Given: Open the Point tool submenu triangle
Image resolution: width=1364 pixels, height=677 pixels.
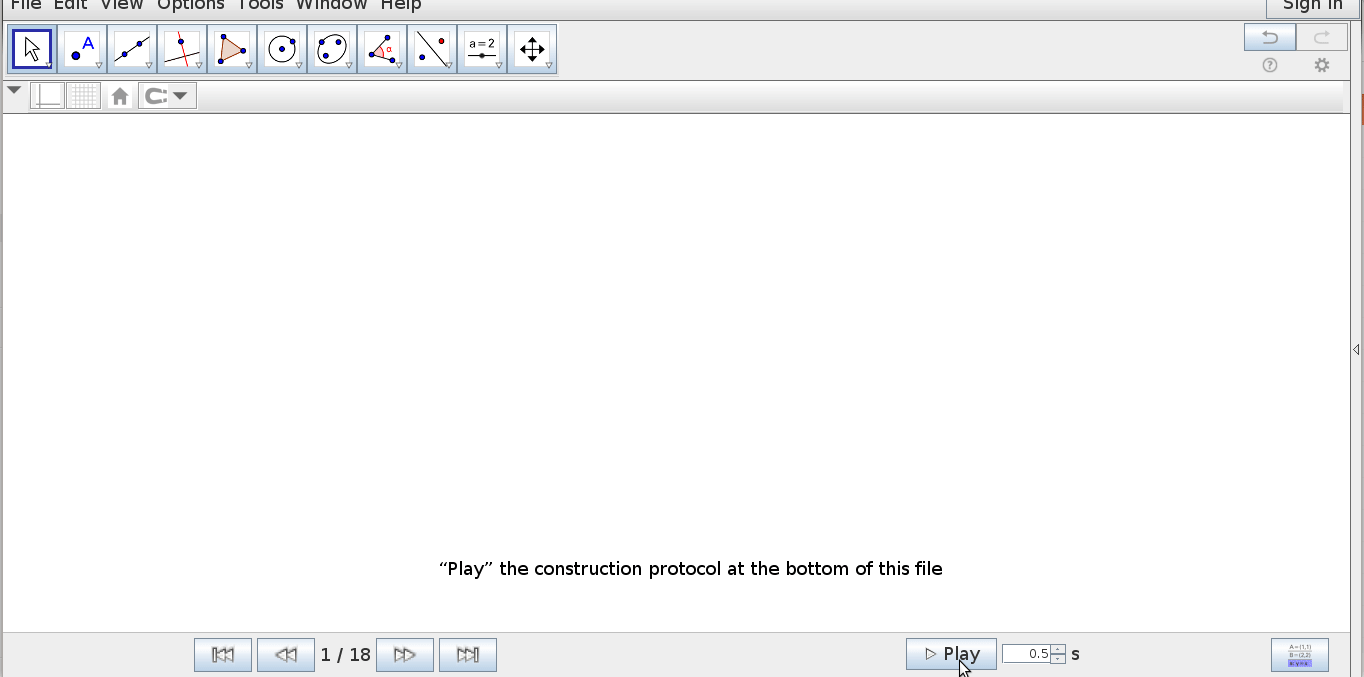Looking at the screenshot, I should tap(99, 66).
